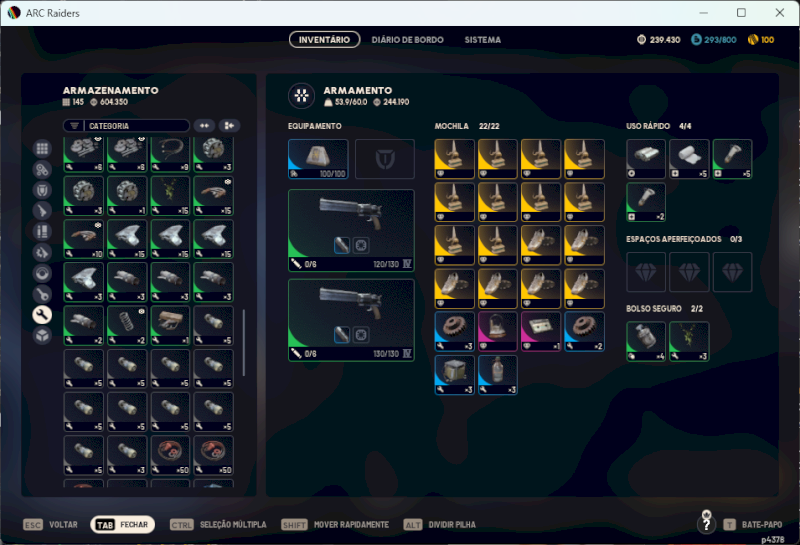Select the highlighted wrench materials filter
This screenshot has height=545, width=800.
click(x=42, y=315)
